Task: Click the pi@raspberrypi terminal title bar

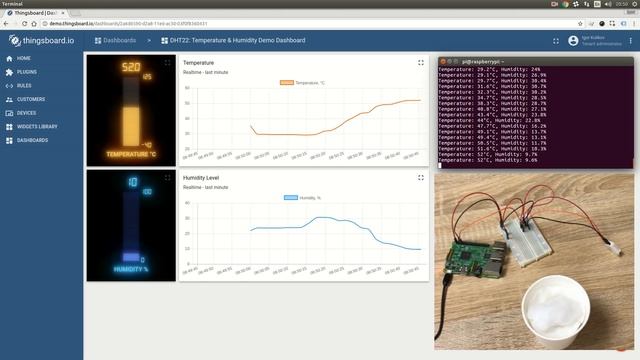Action: pos(536,62)
